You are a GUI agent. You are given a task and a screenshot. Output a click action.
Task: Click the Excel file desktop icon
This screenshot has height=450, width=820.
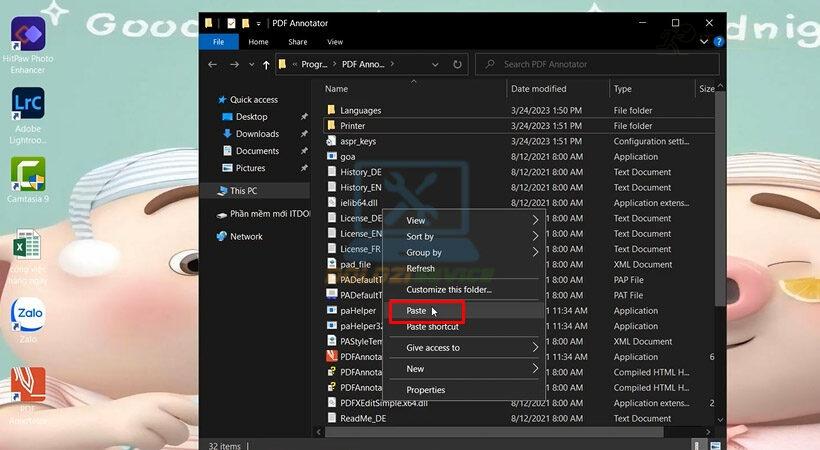tap(28, 246)
